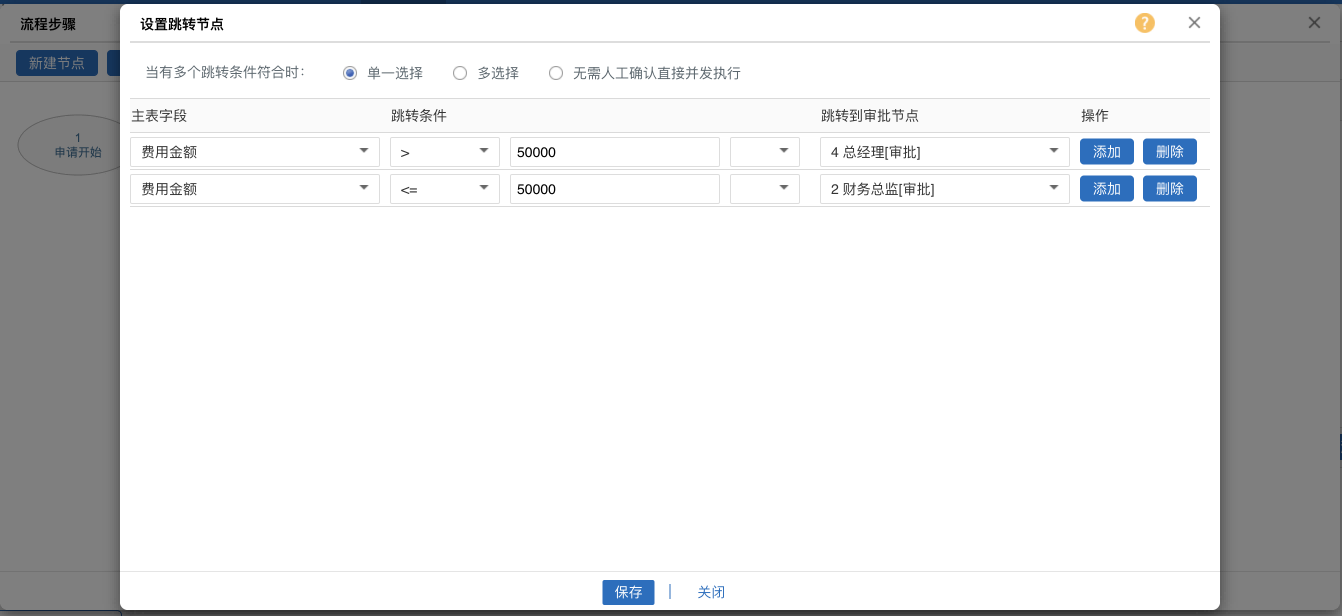Click second row value field containing 50000
This screenshot has height=616, width=1342.
(x=614, y=189)
